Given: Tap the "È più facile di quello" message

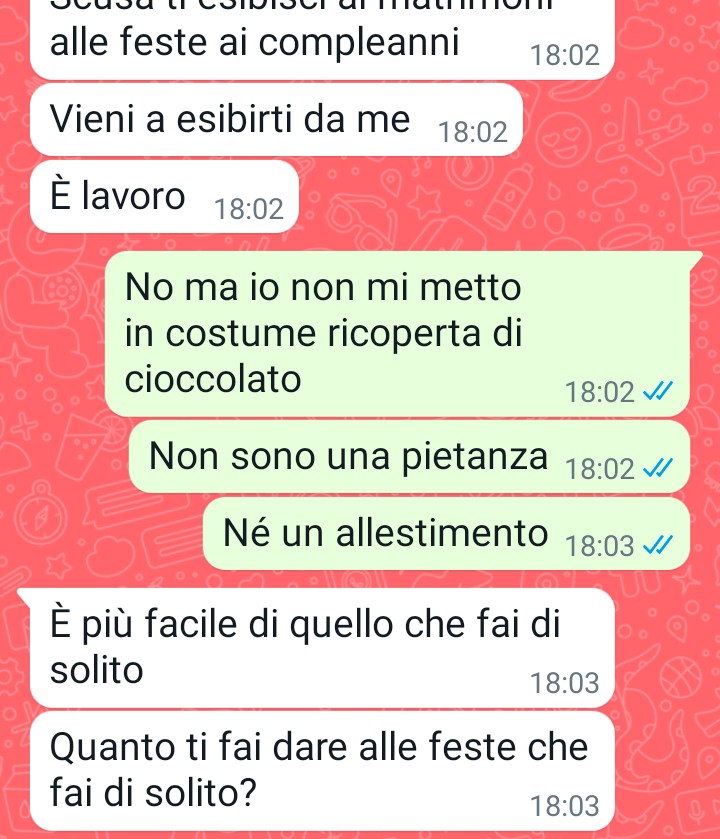Looking at the screenshot, I should point(322,647).
